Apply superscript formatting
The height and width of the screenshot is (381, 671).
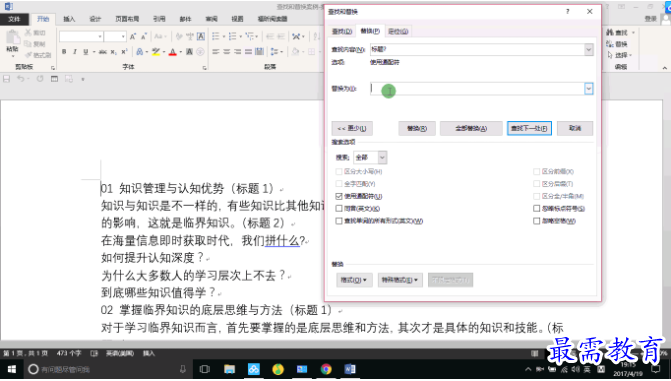[x=124, y=52]
